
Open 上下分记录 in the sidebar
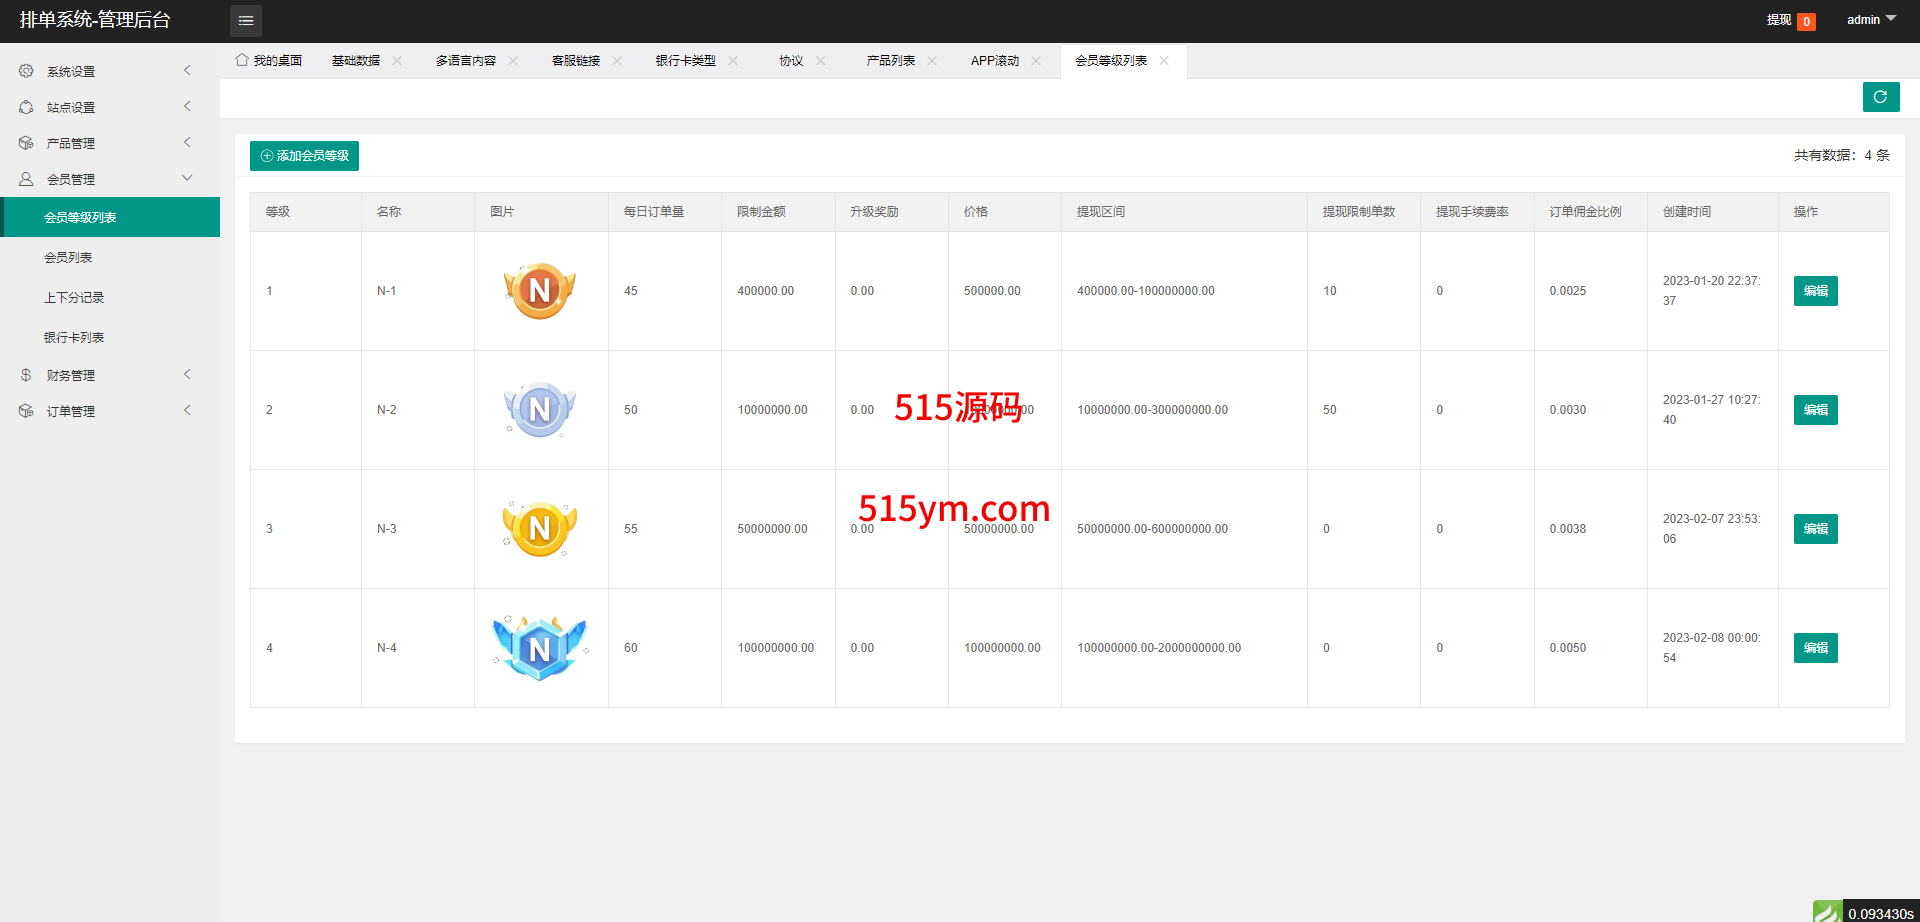(74, 298)
